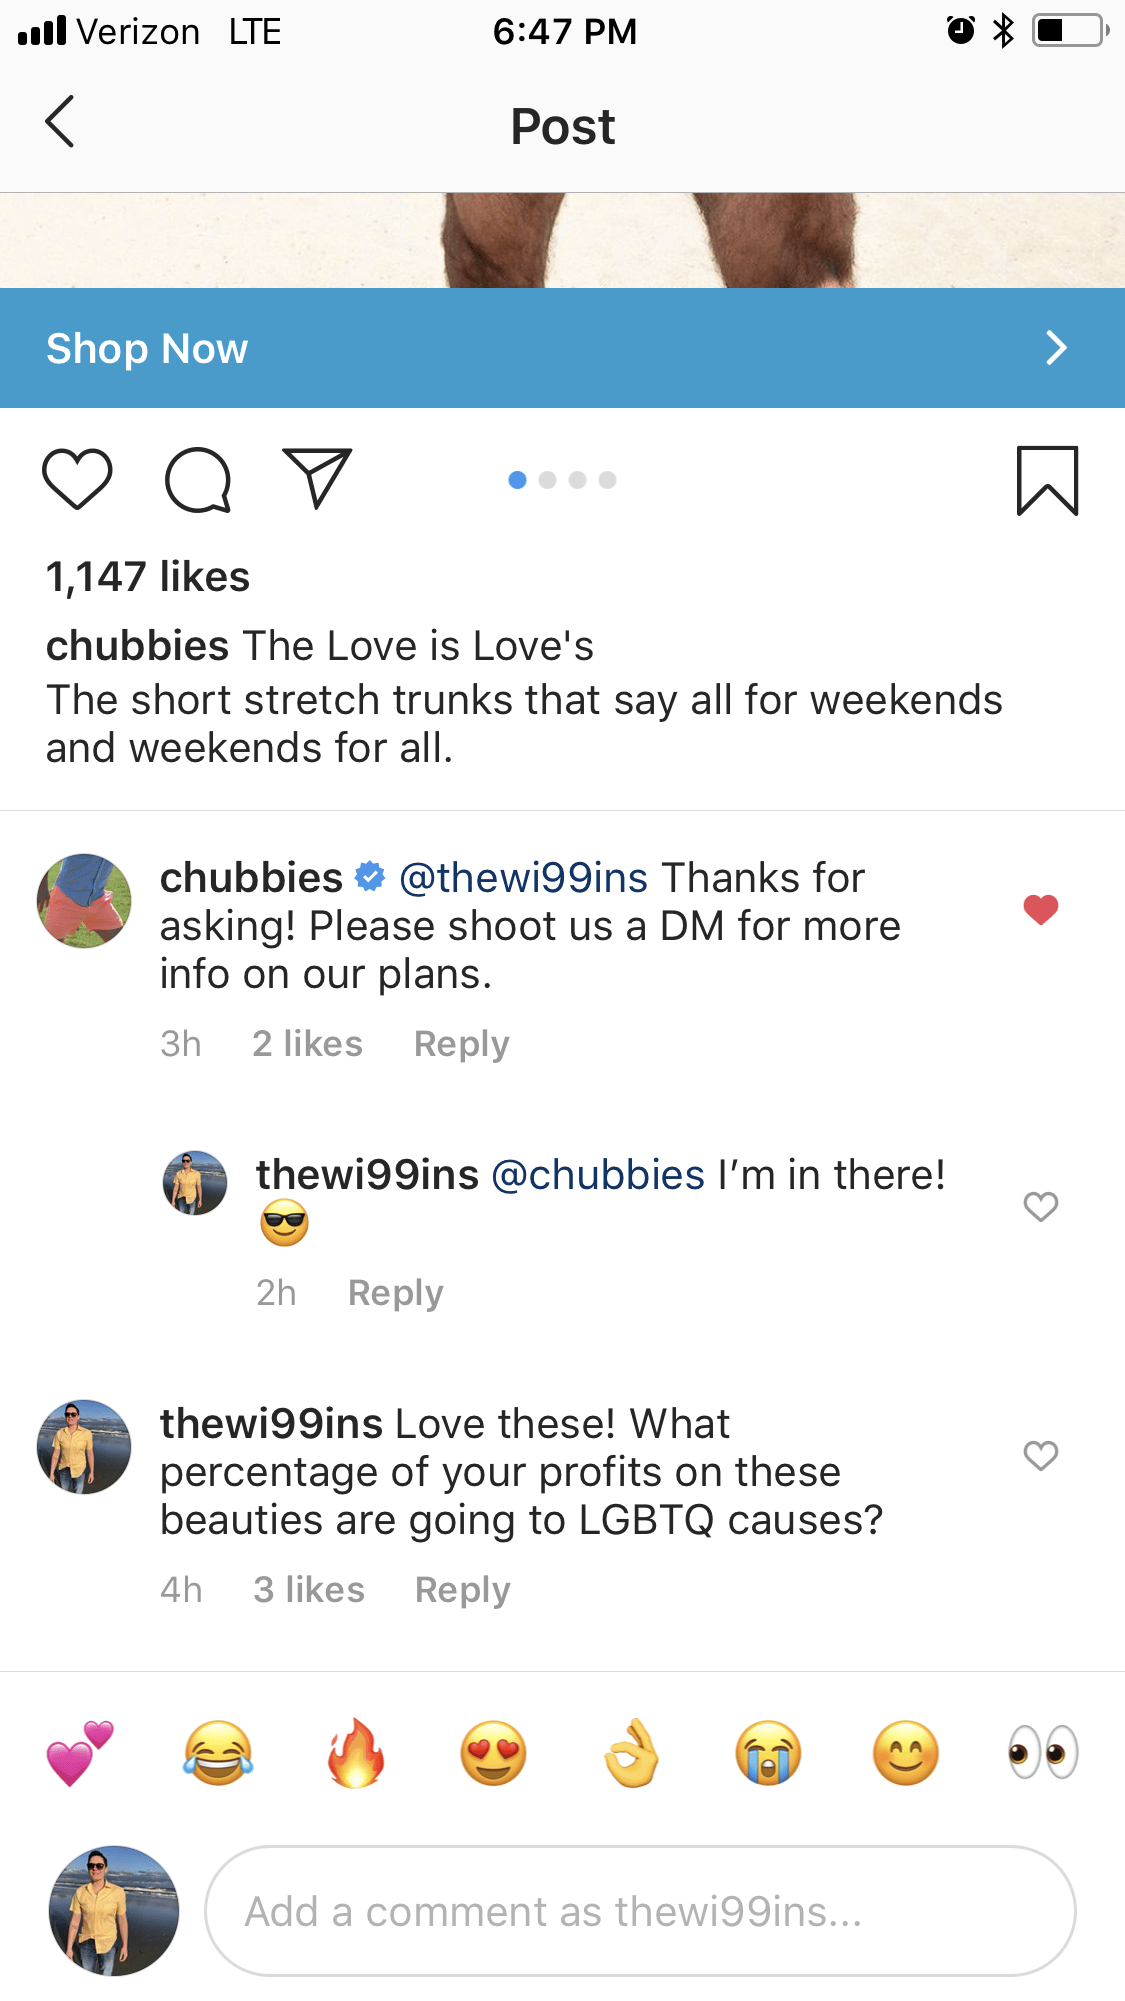Like the LGBTQ causes comment
Image resolution: width=1125 pixels, height=2001 pixels.
tap(1040, 1456)
